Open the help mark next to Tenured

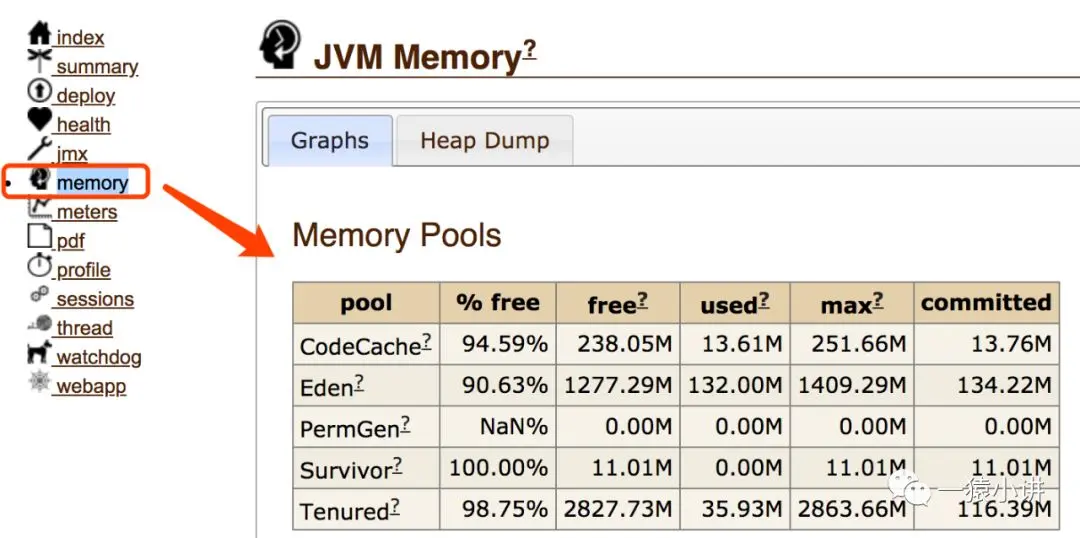coord(395,507)
